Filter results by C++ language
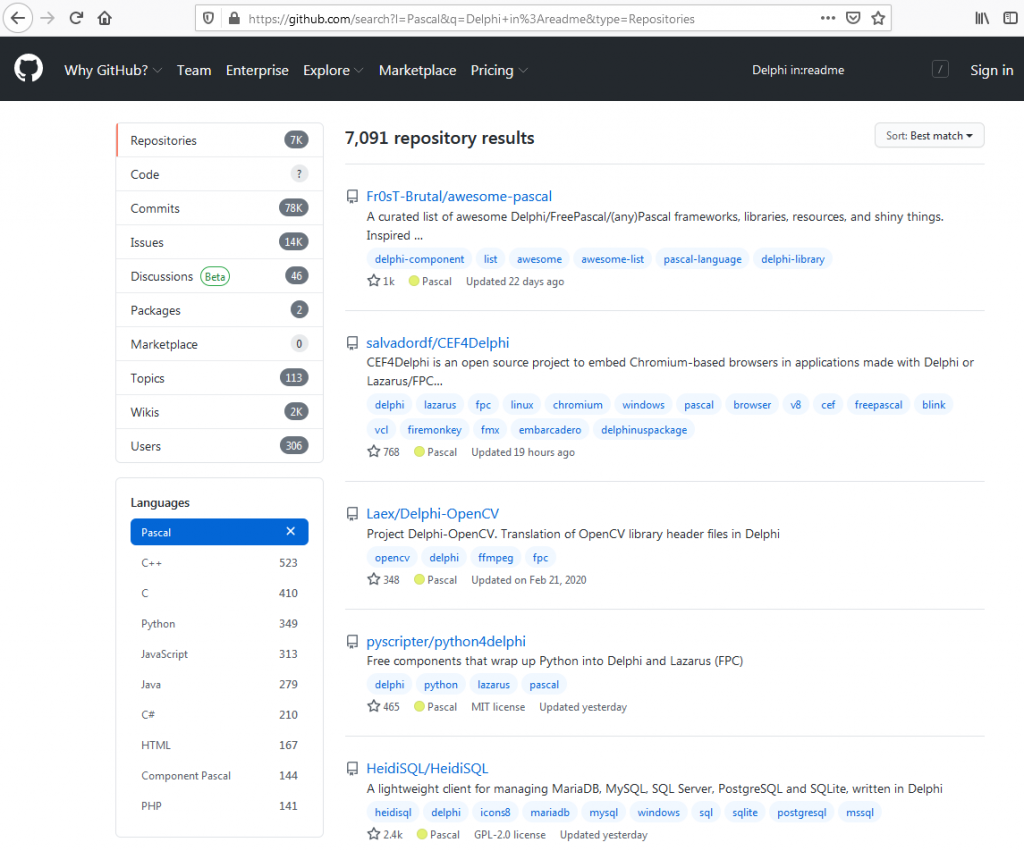 (x=219, y=563)
